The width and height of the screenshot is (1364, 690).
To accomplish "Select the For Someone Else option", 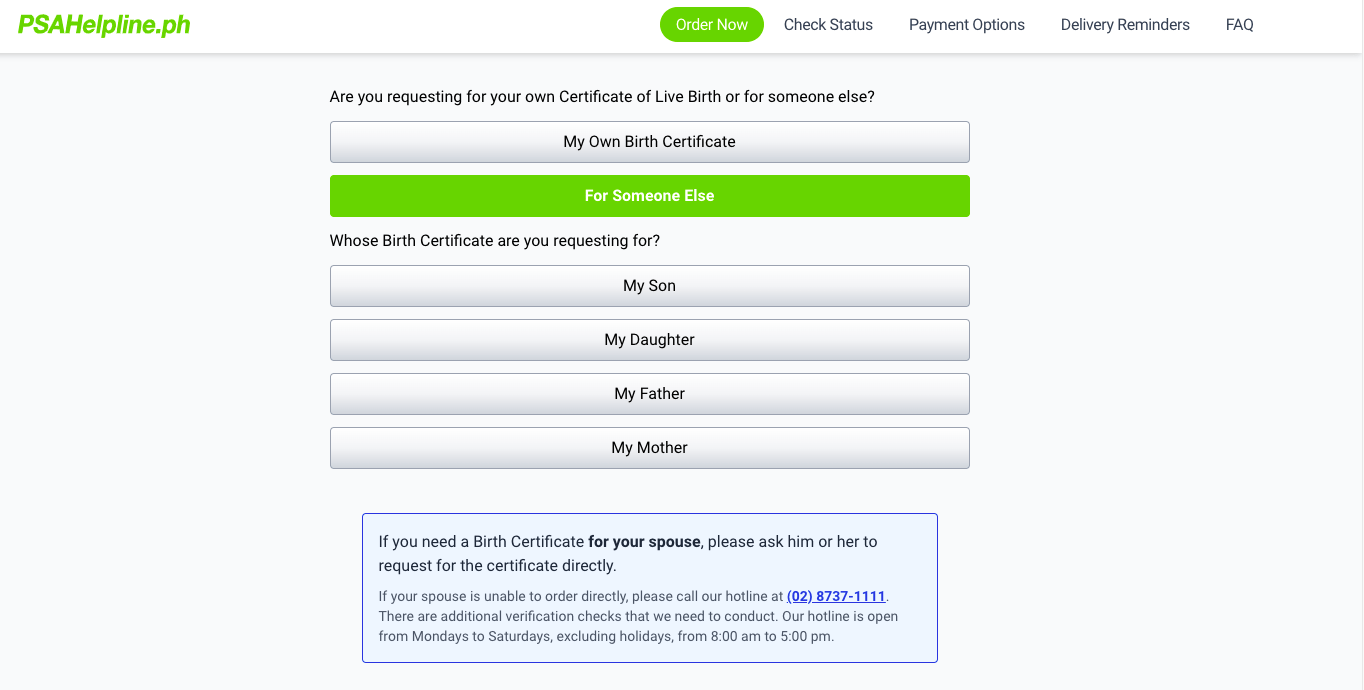I will pos(650,196).
